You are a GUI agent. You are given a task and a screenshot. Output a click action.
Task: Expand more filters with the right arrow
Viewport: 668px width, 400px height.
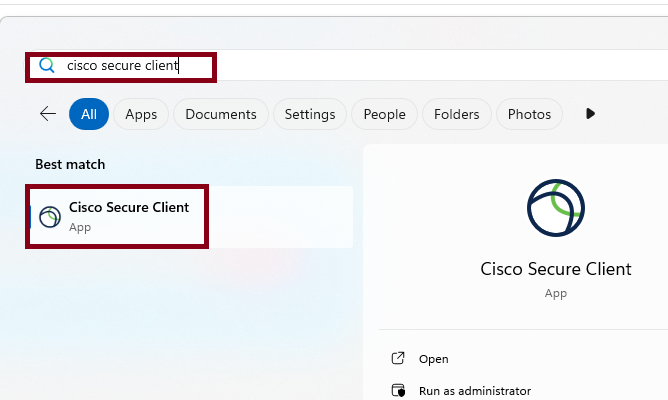click(x=590, y=114)
